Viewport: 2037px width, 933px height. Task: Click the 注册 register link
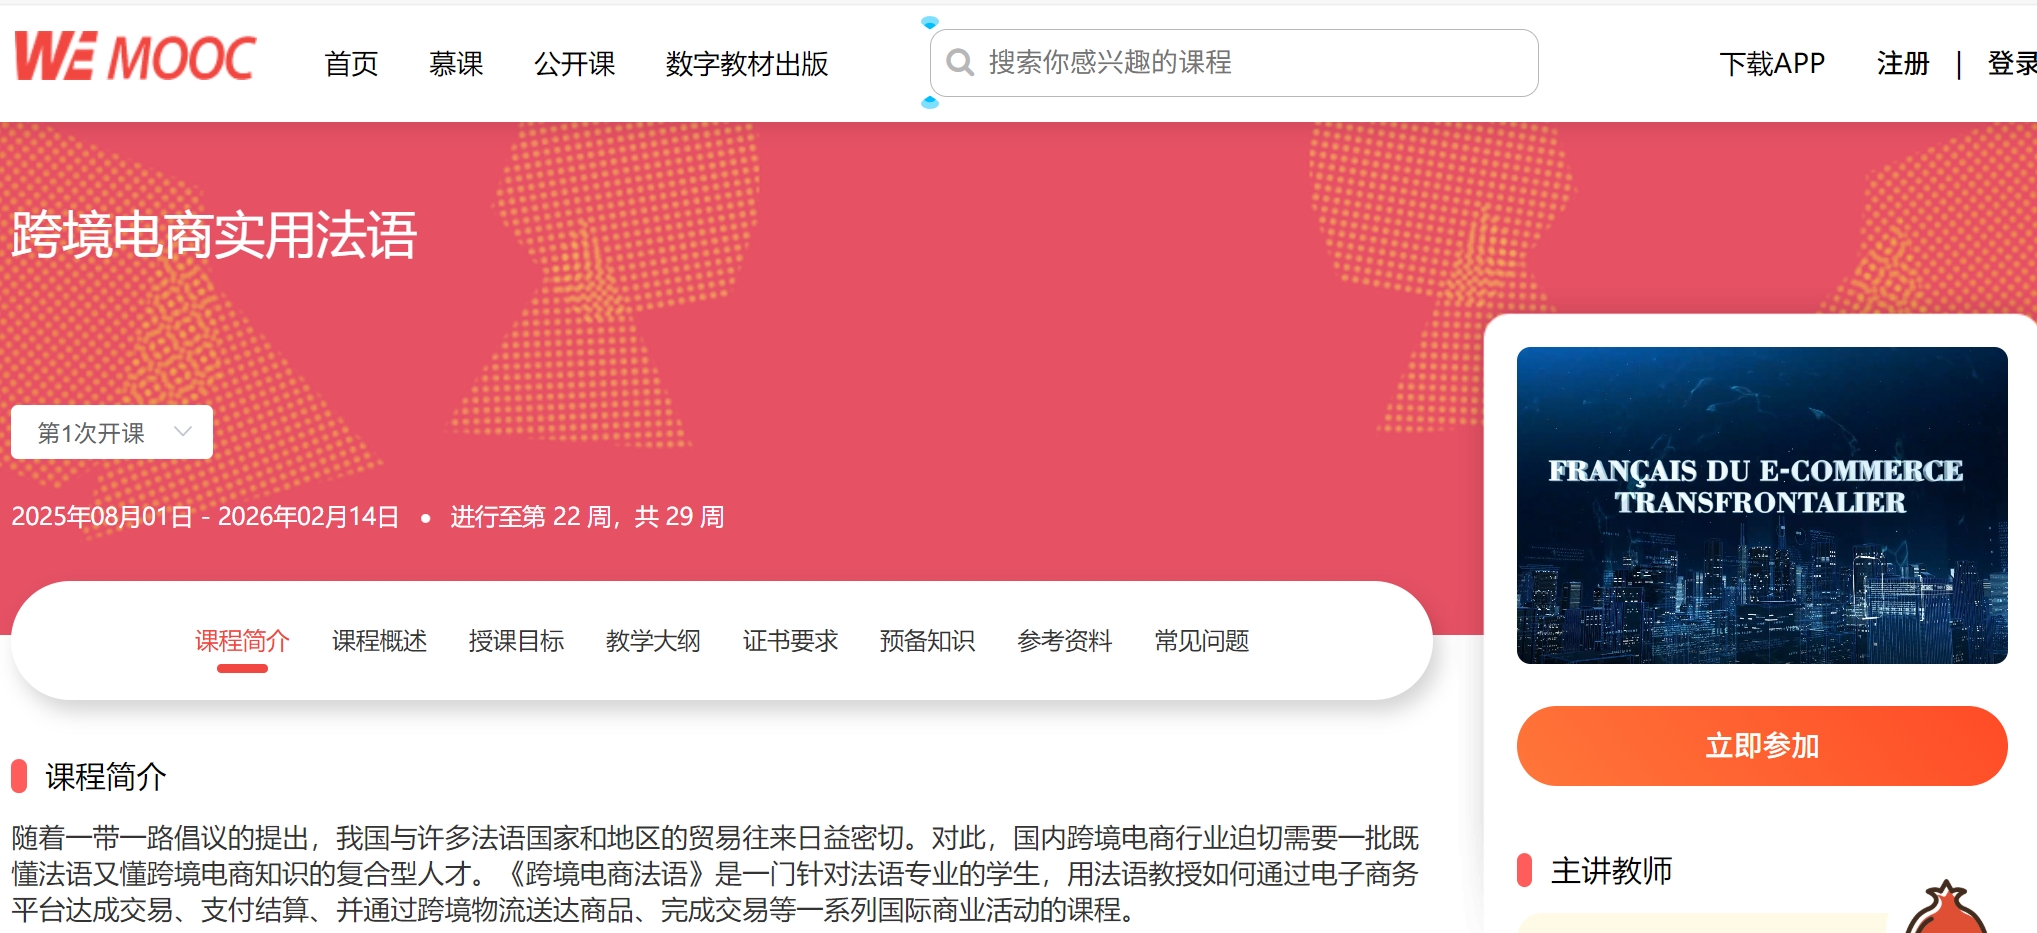(1902, 64)
